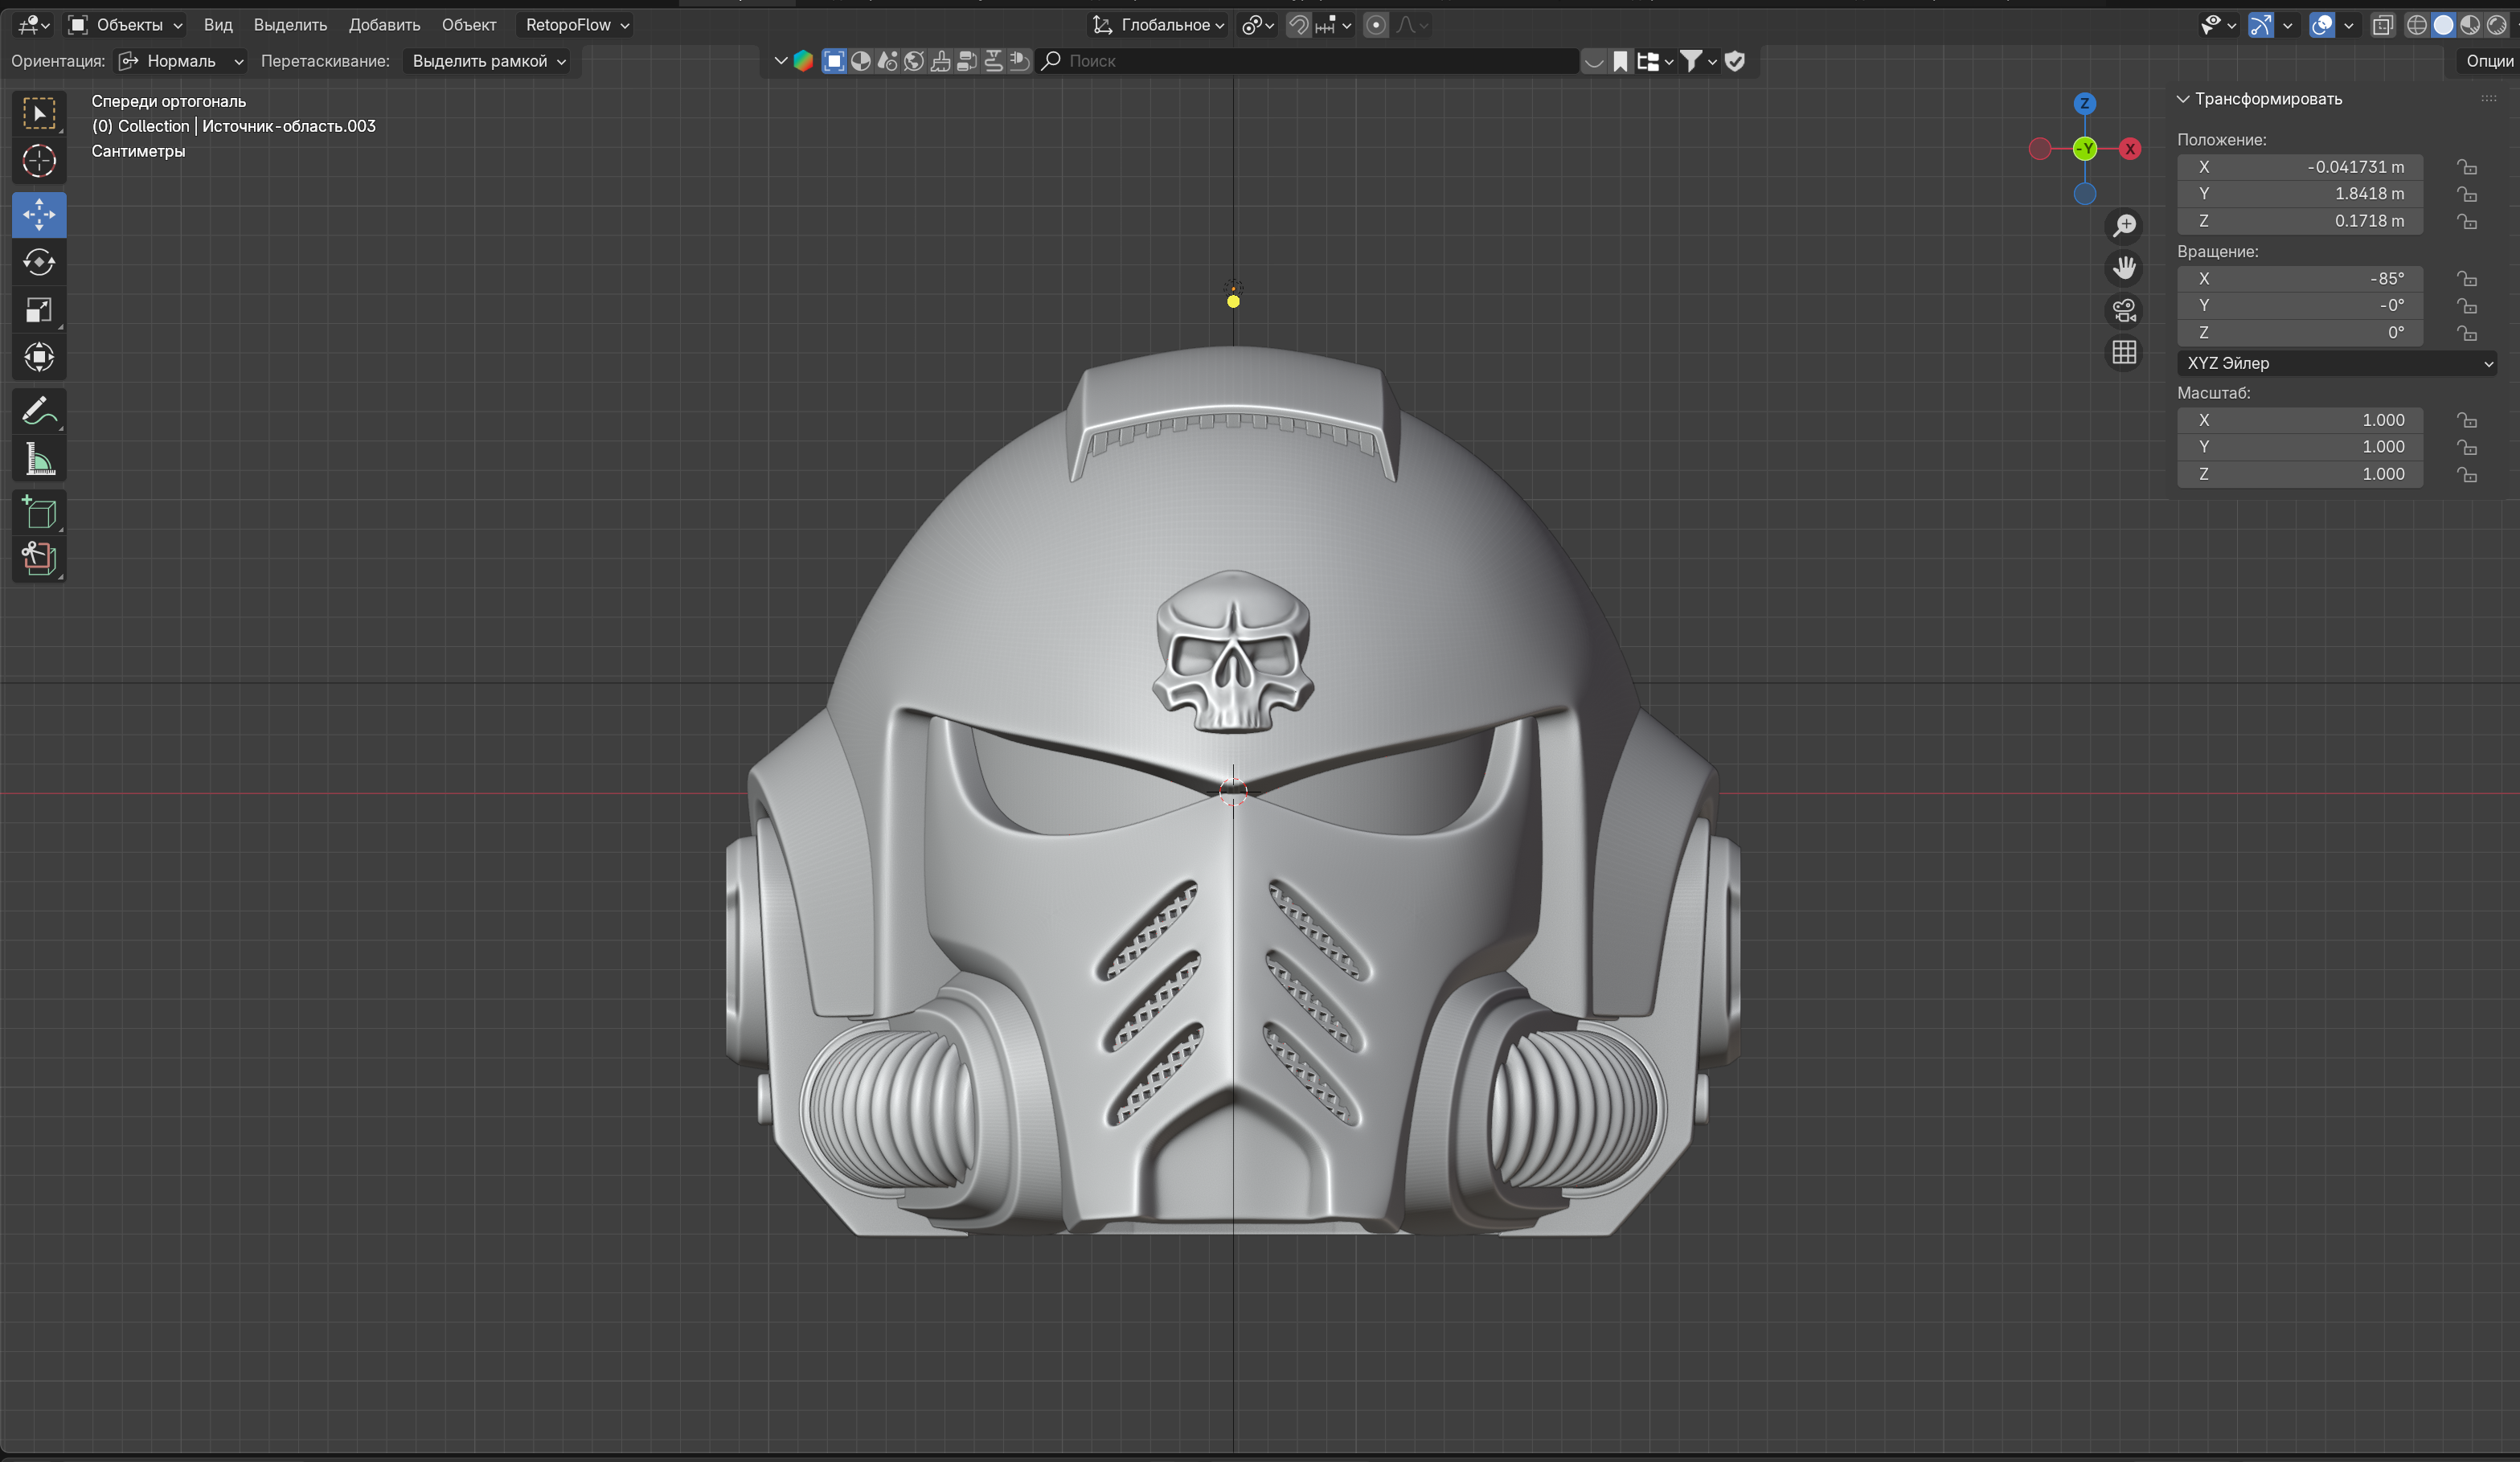The width and height of the screenshot is (2520, 1462).
Task: Open the hierarchy tree icon dropdown
Action: point(1655,61)
